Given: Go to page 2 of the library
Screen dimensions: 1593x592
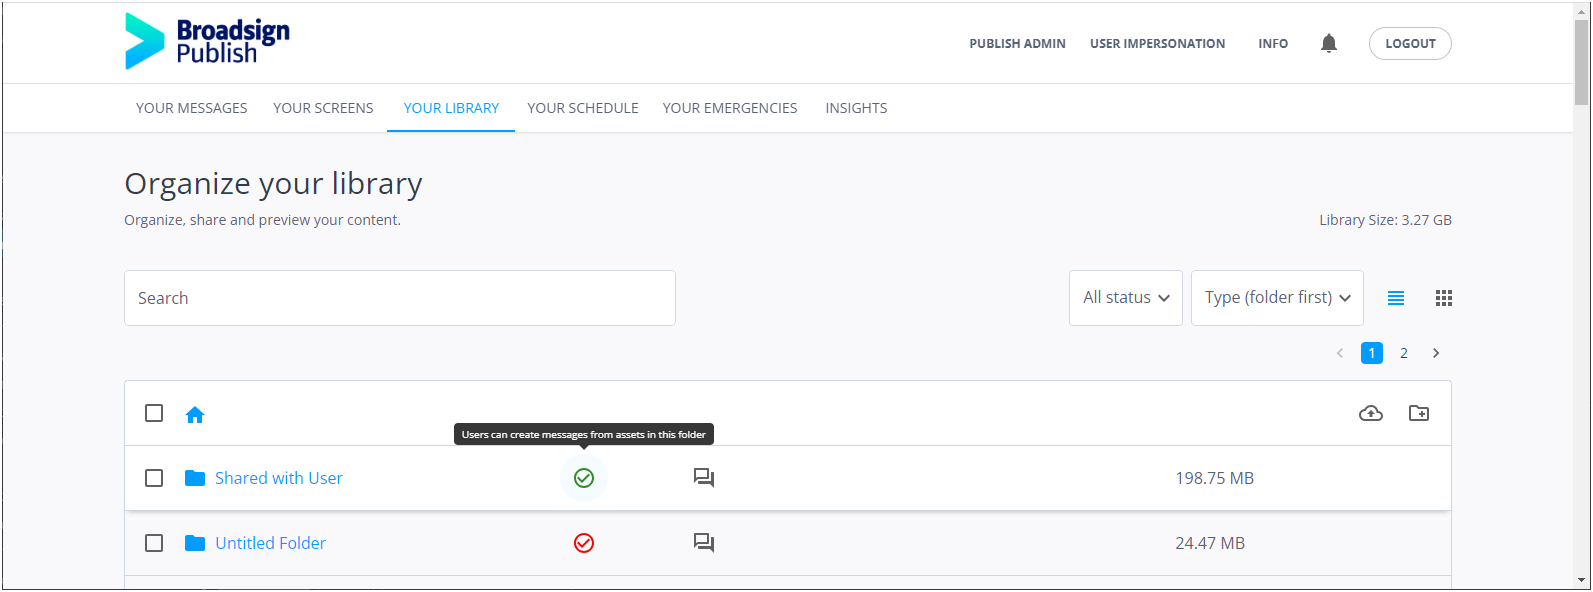Looking at the screenshot, I should (1404, 353).
